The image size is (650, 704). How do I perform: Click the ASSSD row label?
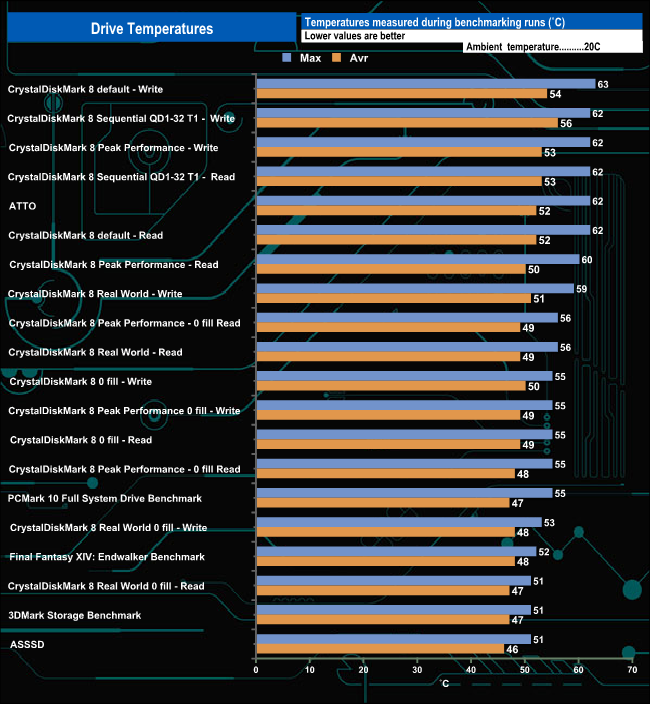[27, 644]
